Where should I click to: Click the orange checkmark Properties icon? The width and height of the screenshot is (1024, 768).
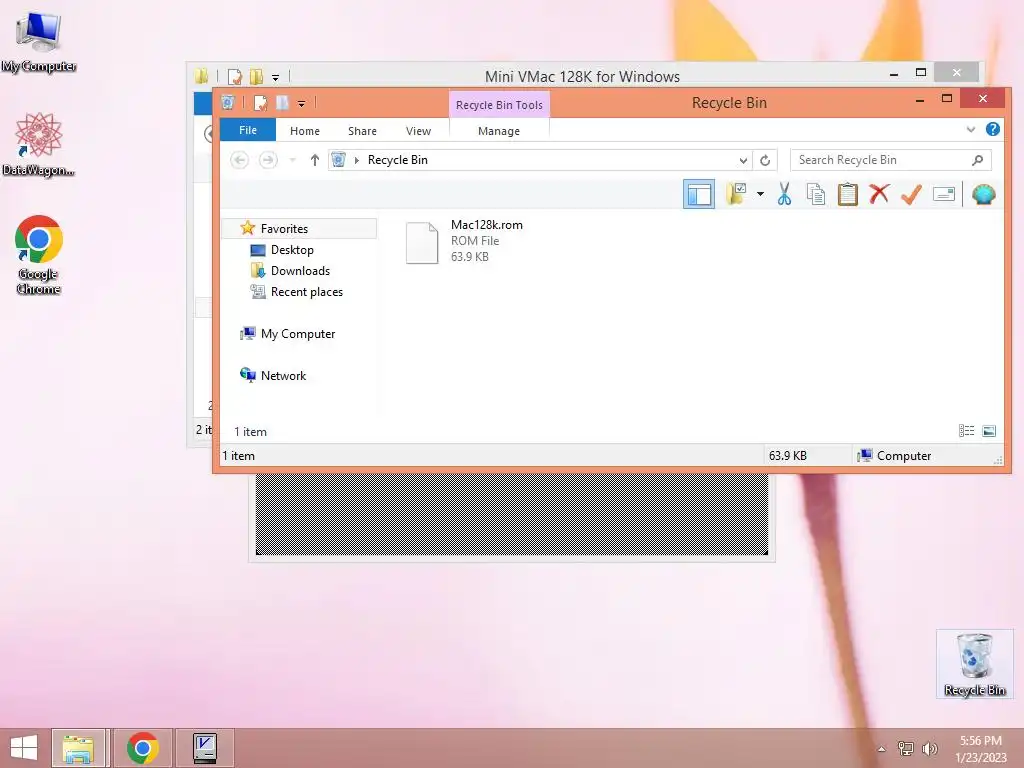tap(911, 194)
